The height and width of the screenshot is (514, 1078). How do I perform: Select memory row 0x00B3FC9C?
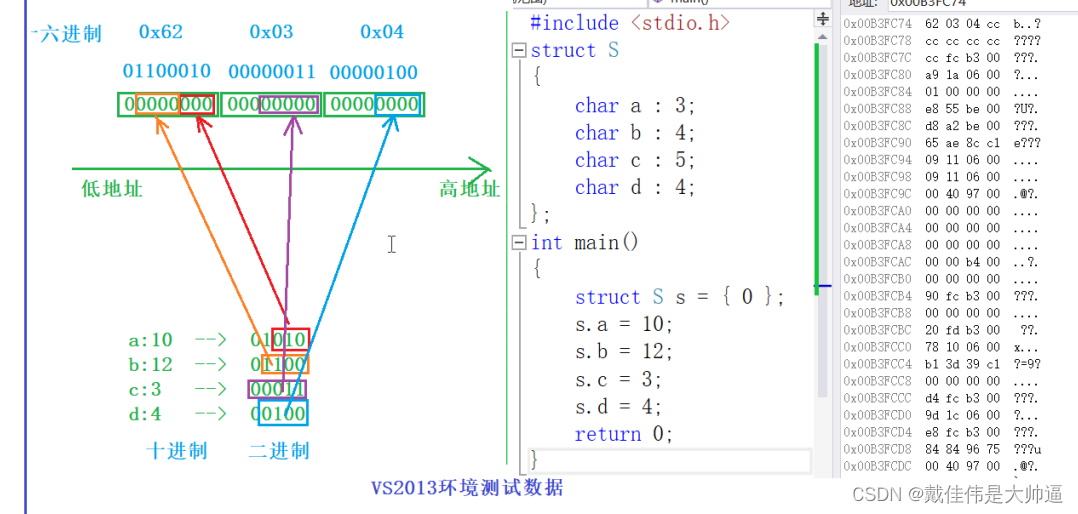tap(943, 194)
